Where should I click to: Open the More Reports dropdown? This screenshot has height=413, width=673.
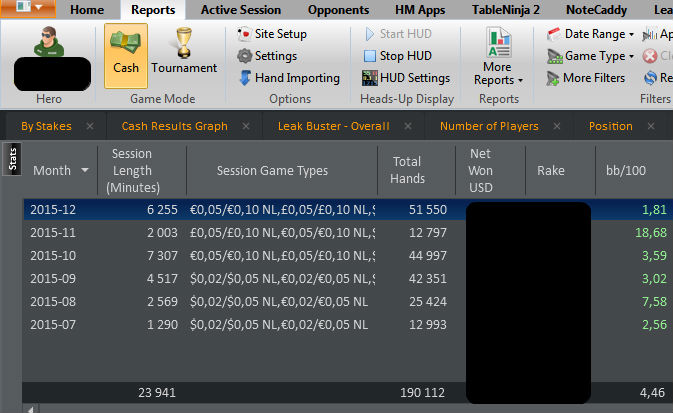point(498,56)
